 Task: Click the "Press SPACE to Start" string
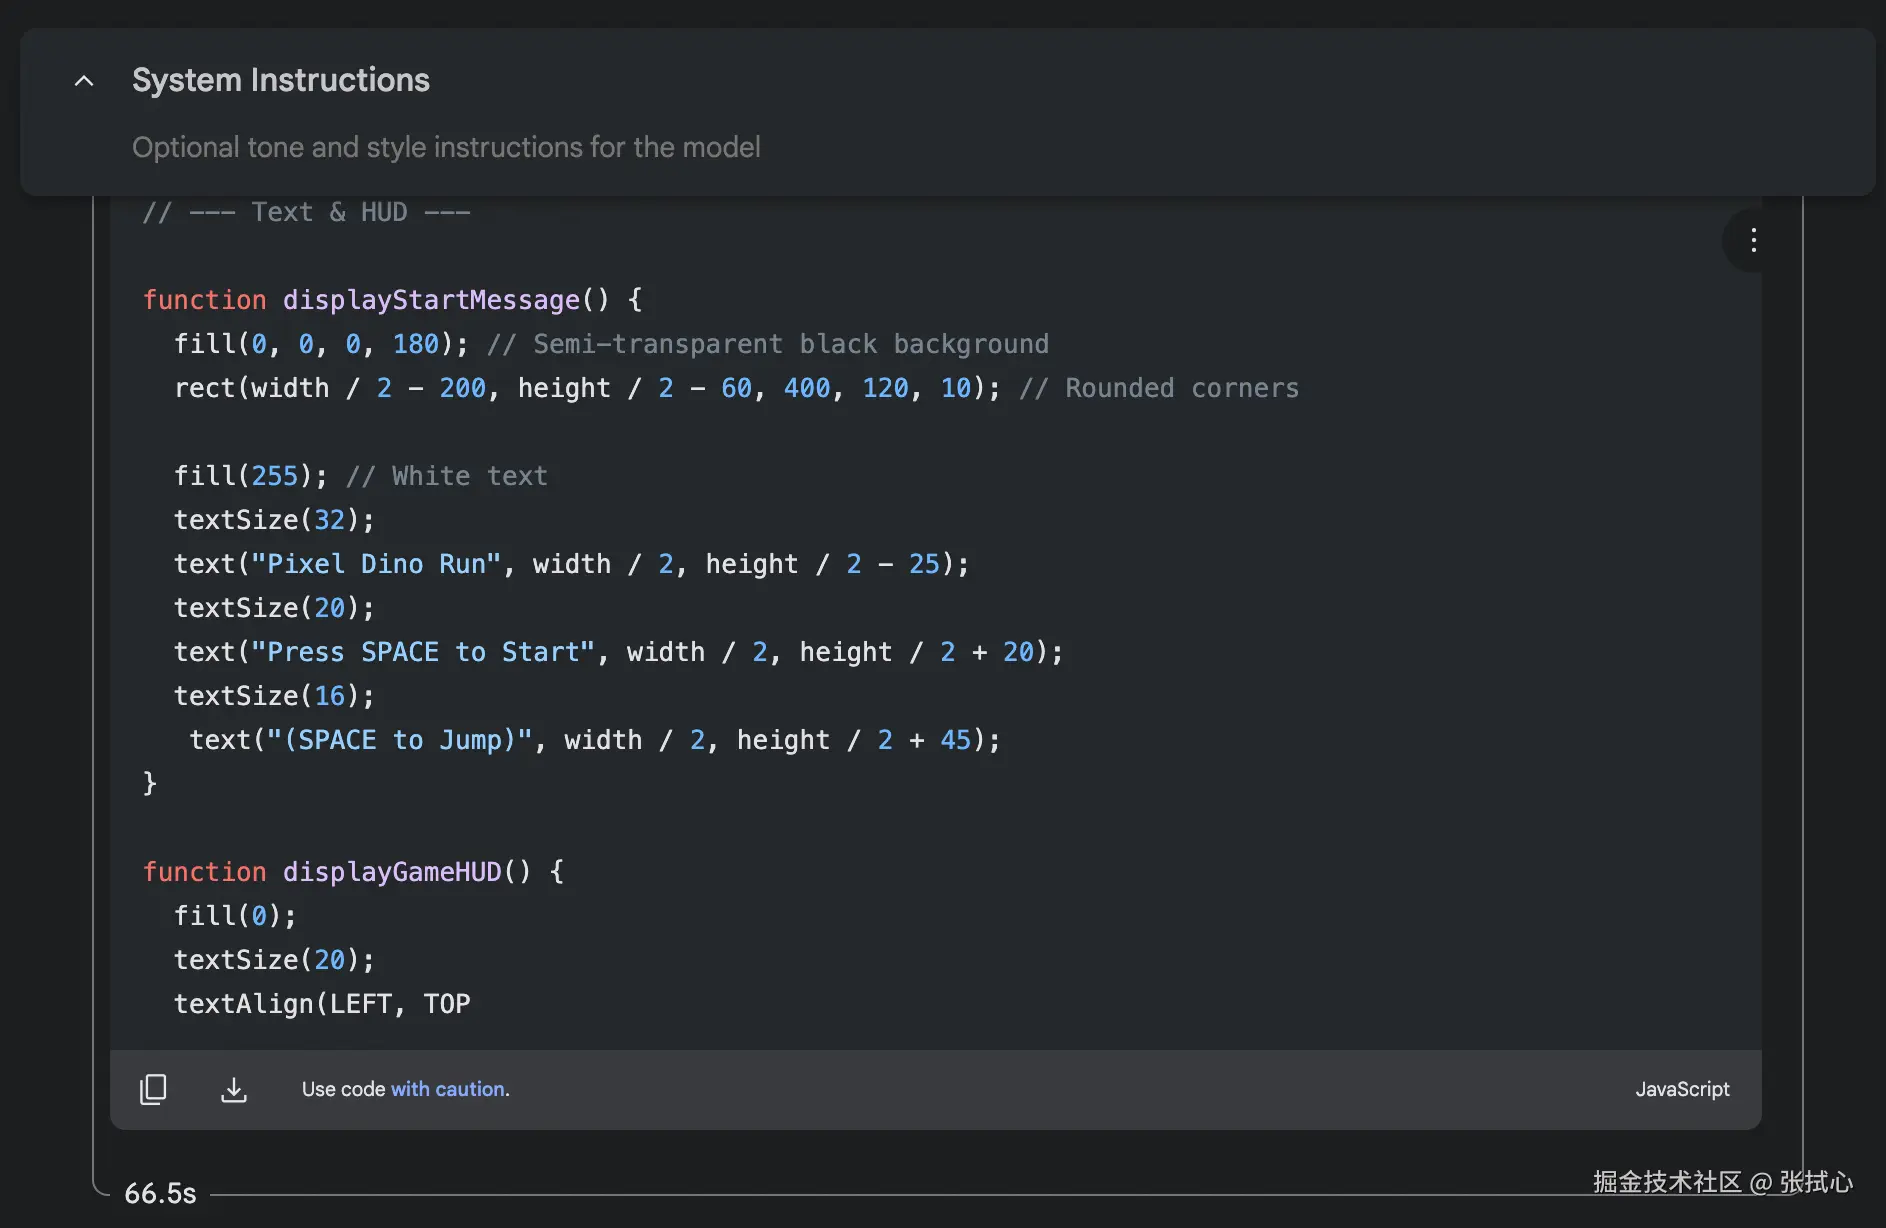coord(422,652)
